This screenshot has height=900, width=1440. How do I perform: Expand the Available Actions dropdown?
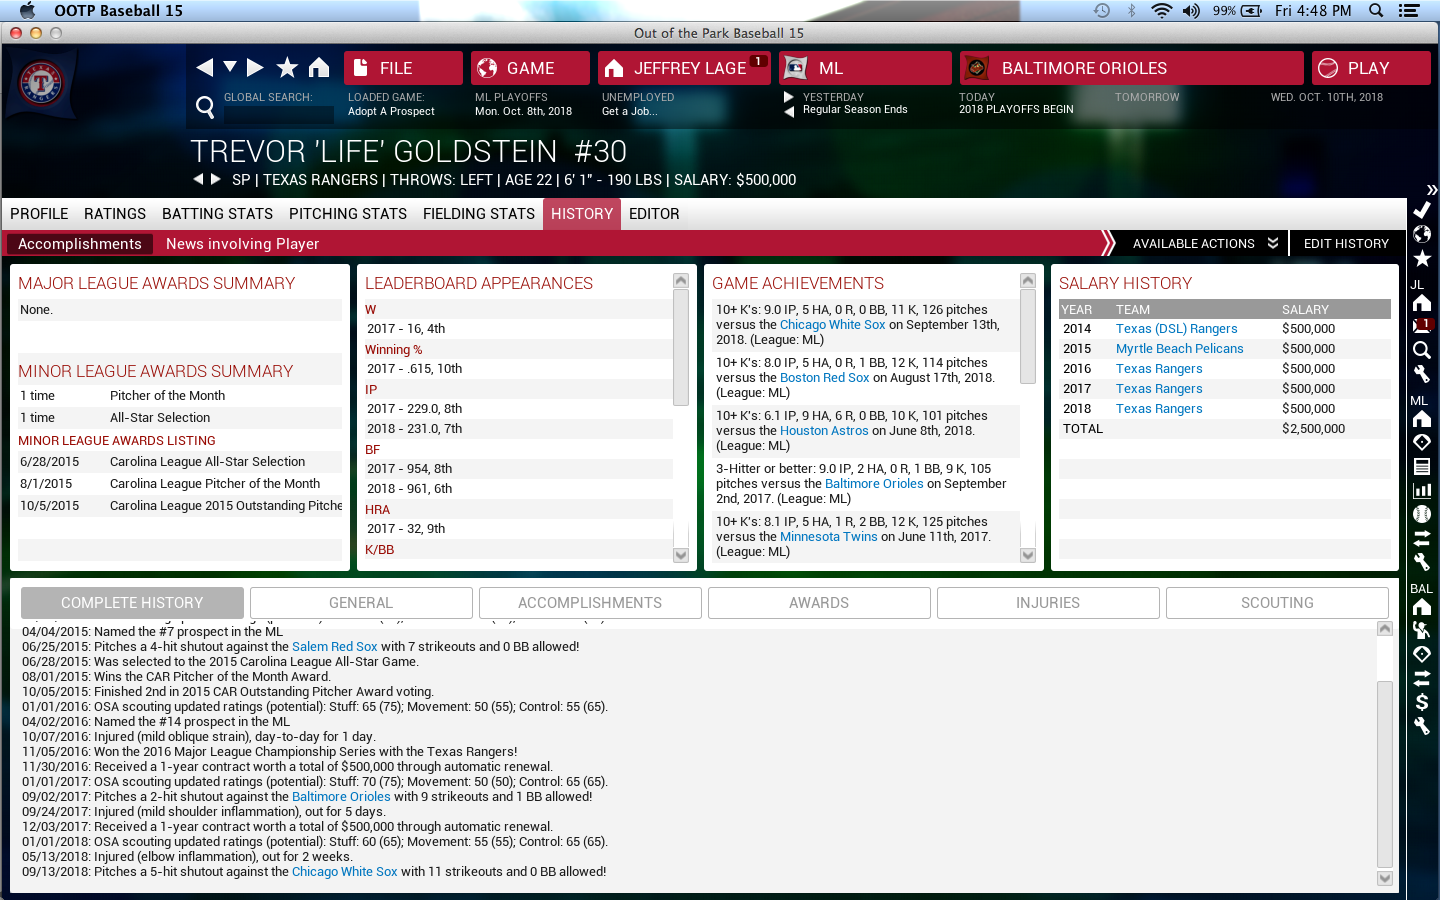1204,244
